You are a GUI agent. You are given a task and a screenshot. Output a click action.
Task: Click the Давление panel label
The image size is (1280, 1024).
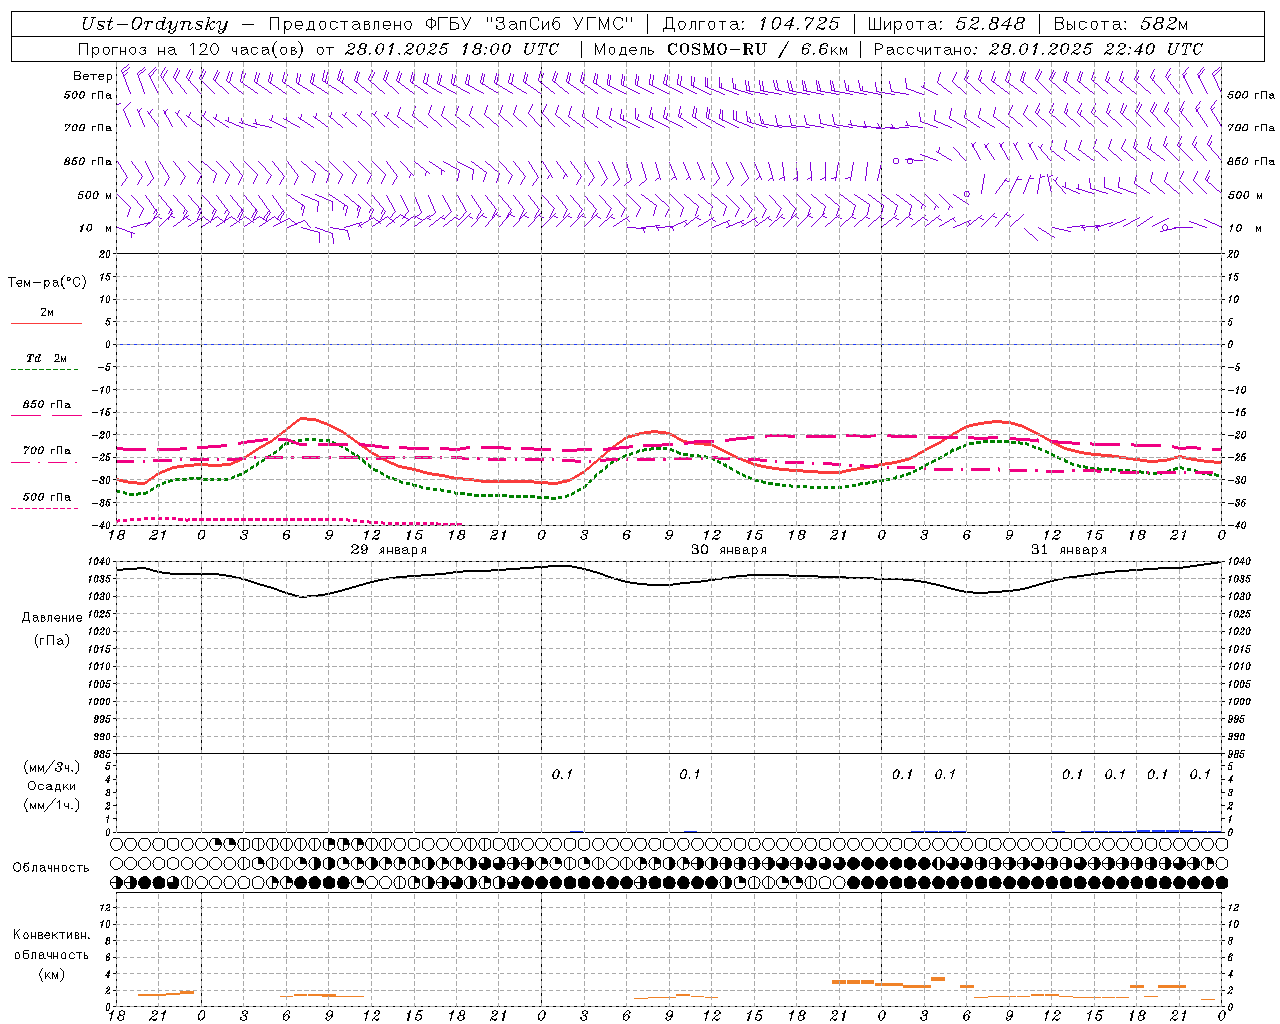tap(51, 618)
